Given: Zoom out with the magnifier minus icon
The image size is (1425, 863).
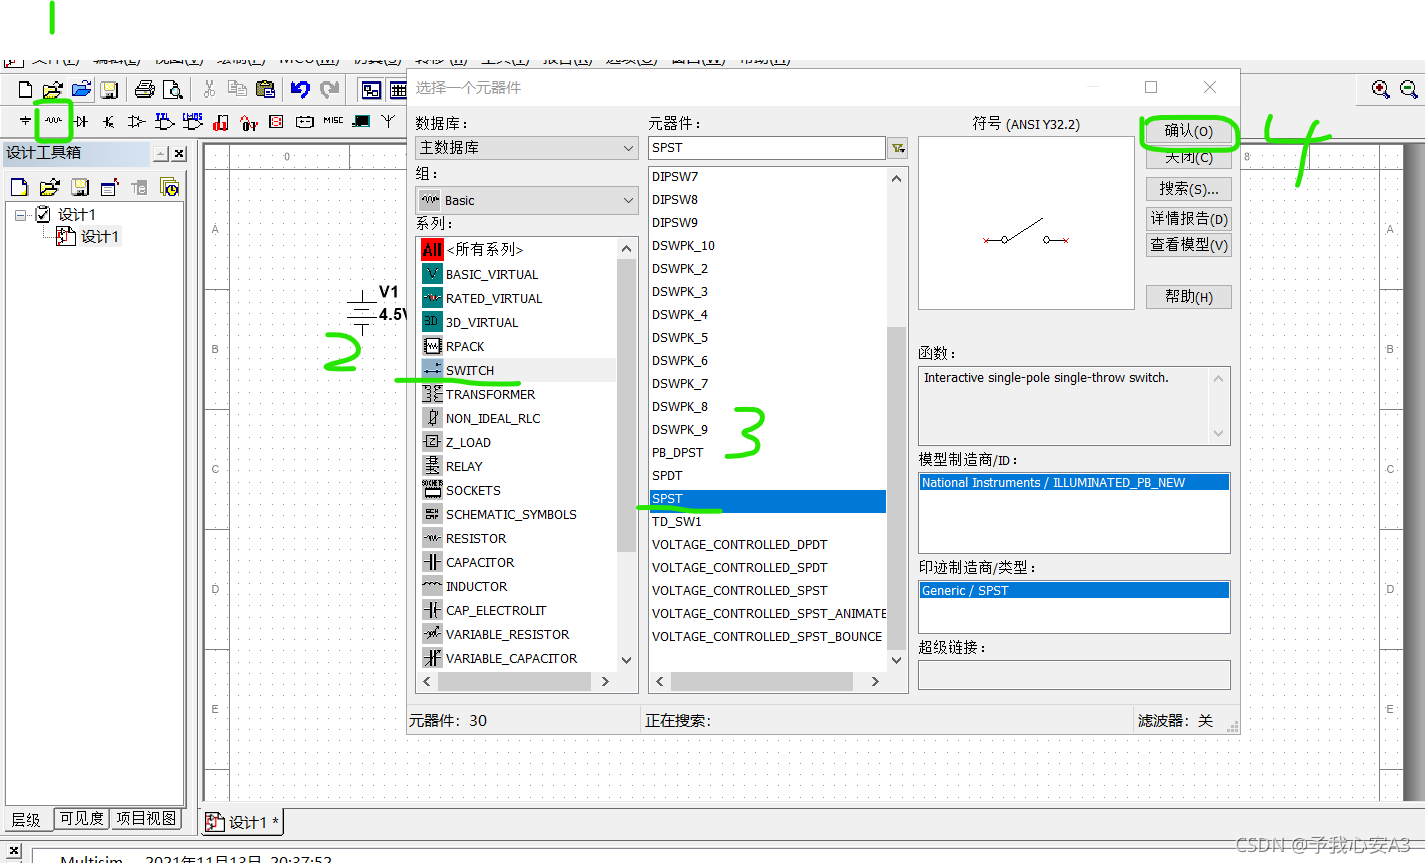Looking at the screenshot, I should 1409,89.
